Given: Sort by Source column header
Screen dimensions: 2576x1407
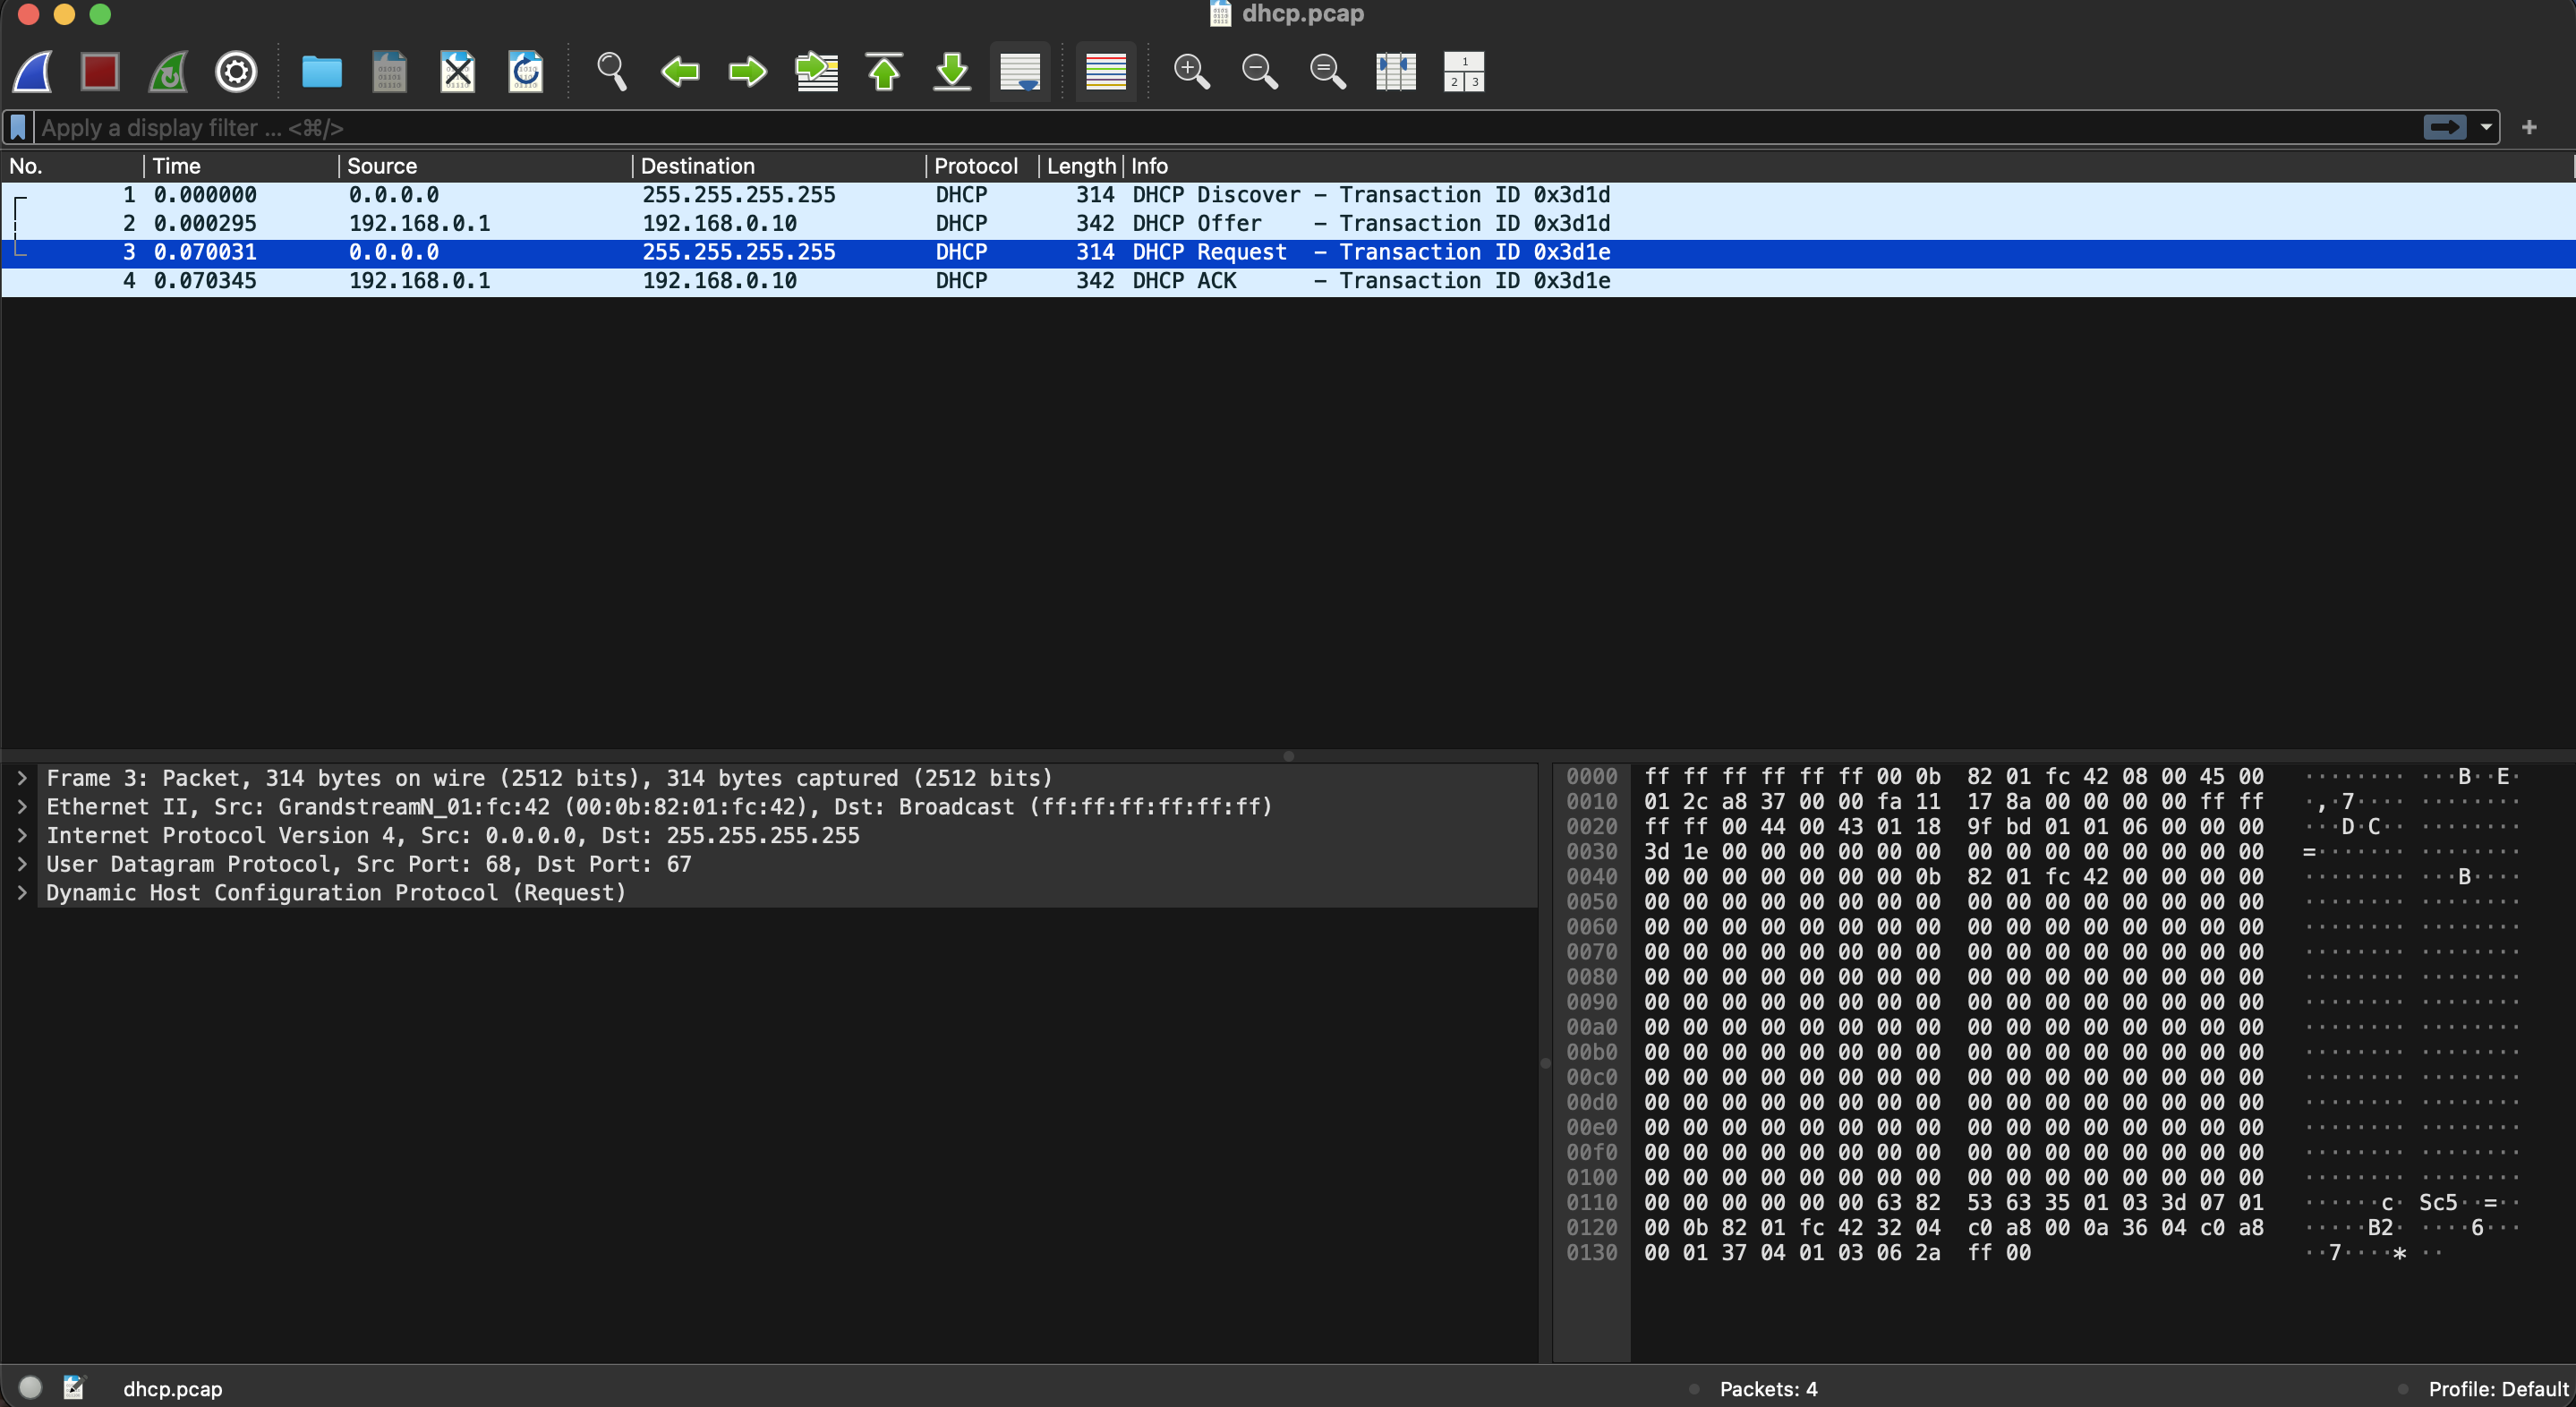Looking at the screenshot, I should (x=485, y=166).
